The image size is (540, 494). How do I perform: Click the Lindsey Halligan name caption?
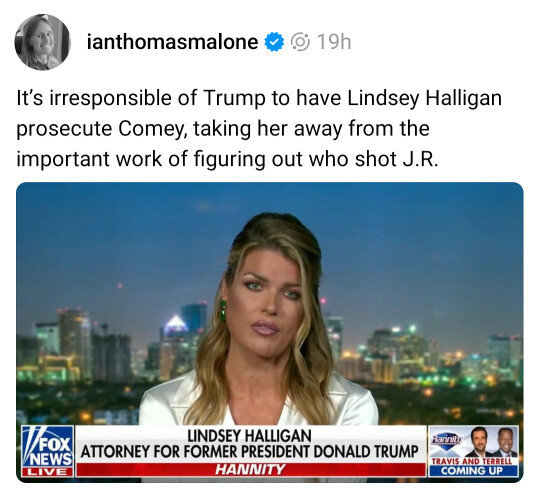click(249, 436)
